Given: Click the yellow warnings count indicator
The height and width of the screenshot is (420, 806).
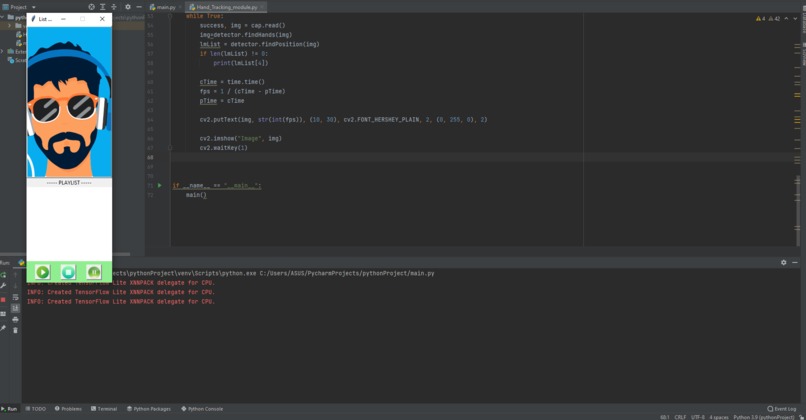Looking at the screenshot, I should point(760,19).
